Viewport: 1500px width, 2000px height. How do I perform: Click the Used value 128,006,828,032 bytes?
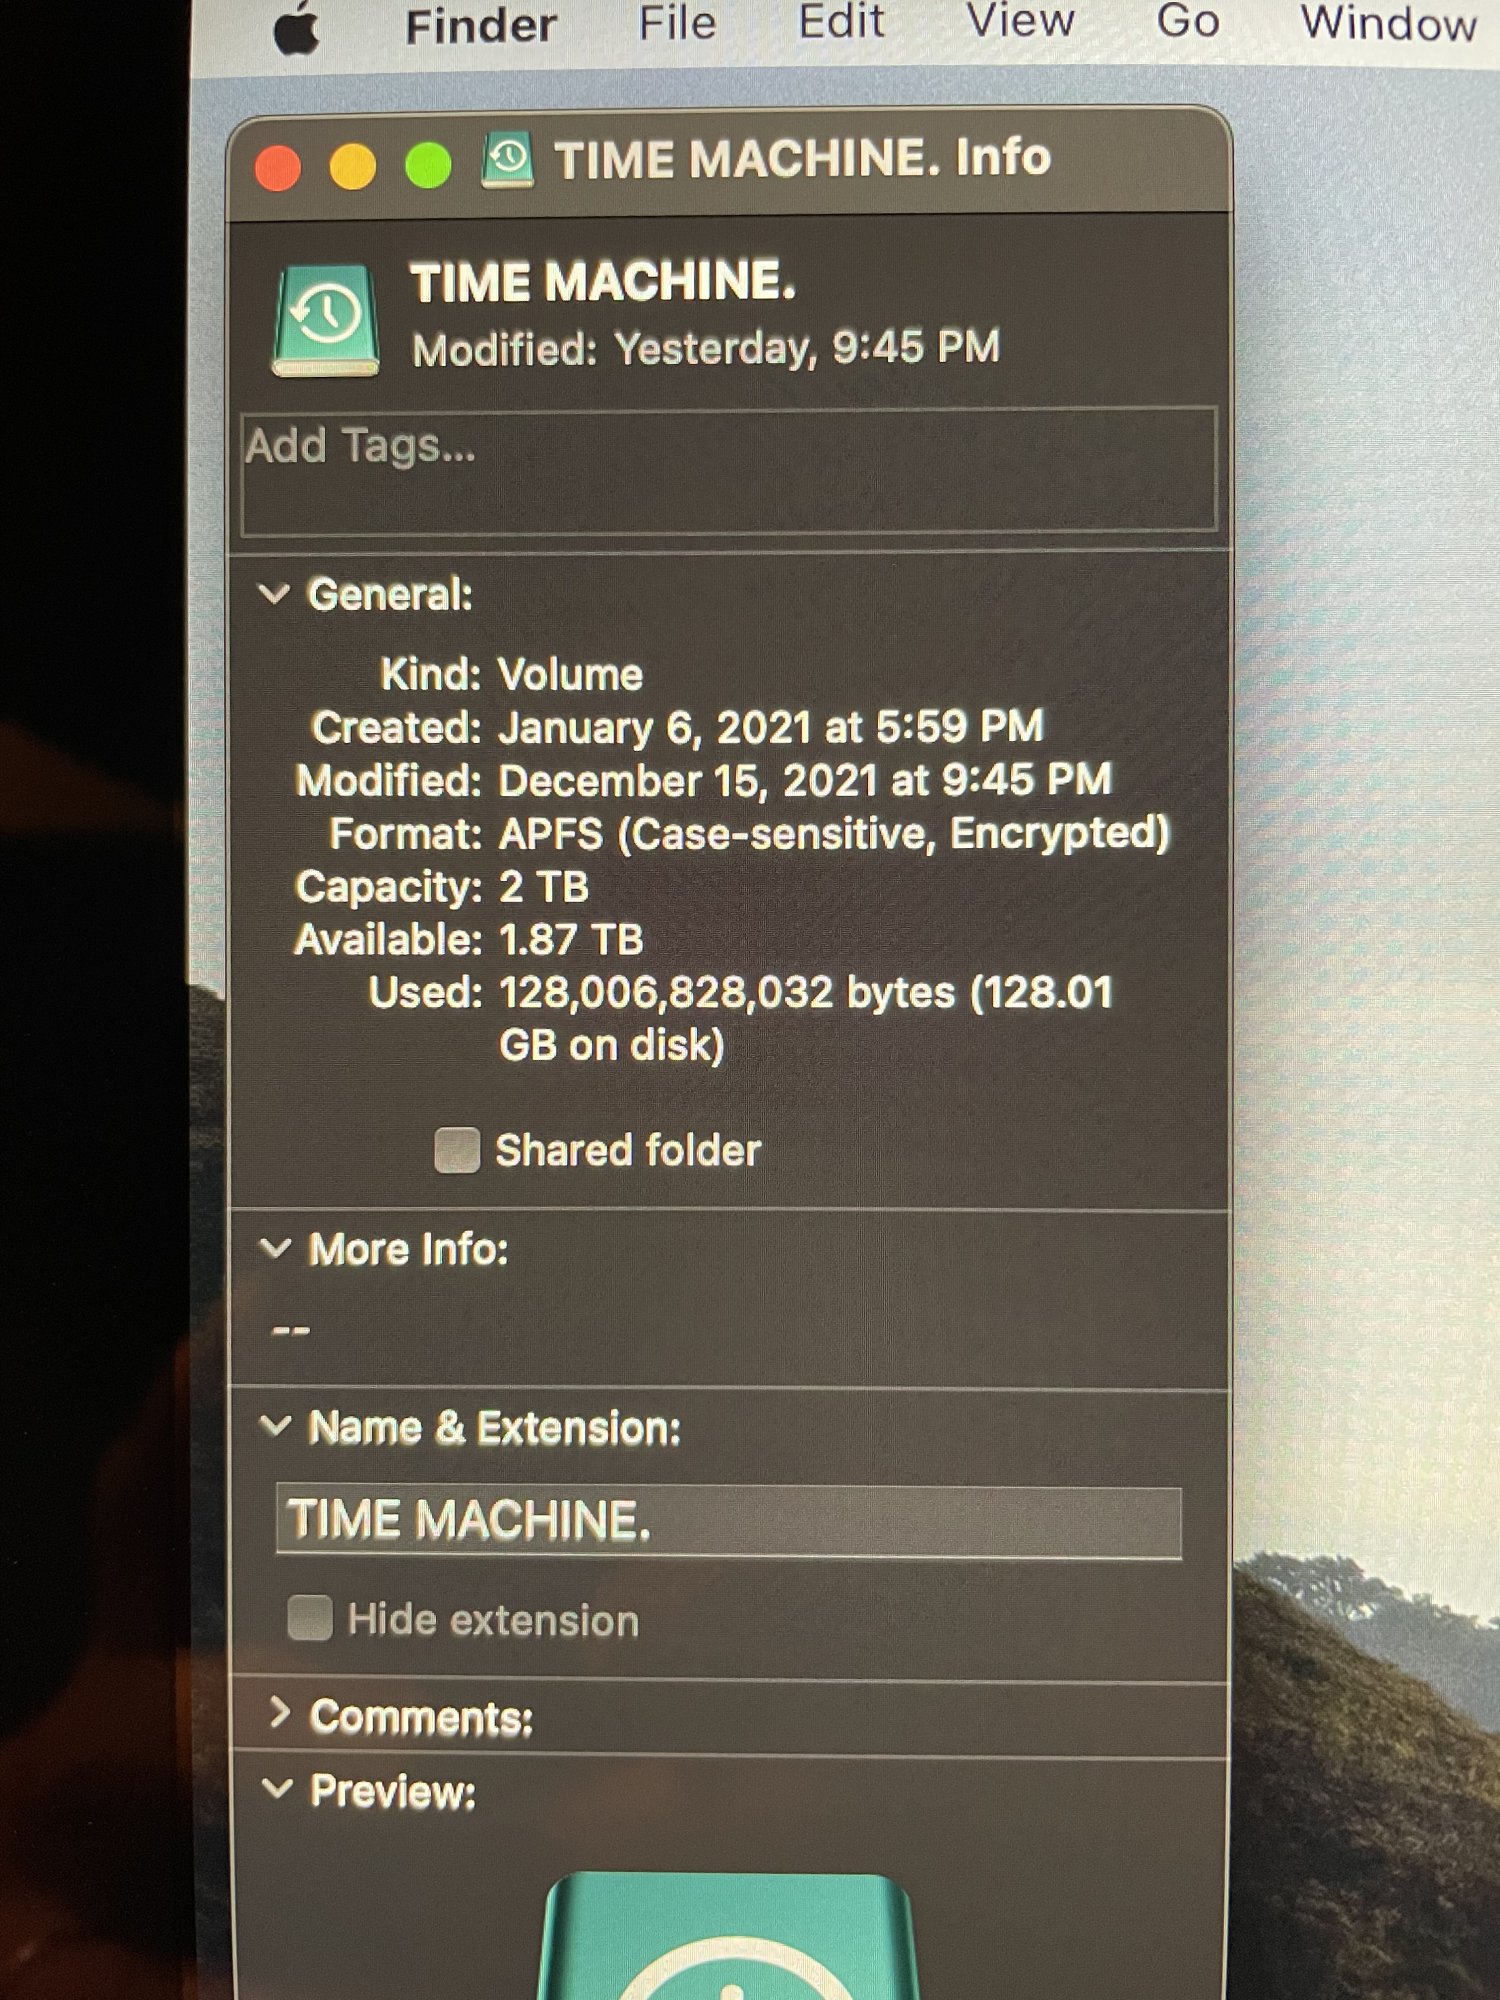[806, 1019]
